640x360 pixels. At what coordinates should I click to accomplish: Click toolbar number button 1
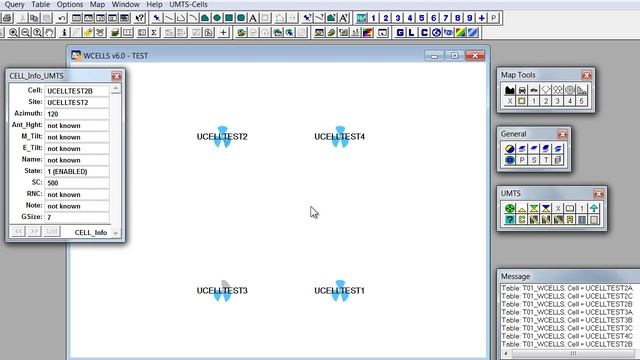coord(373,18)
